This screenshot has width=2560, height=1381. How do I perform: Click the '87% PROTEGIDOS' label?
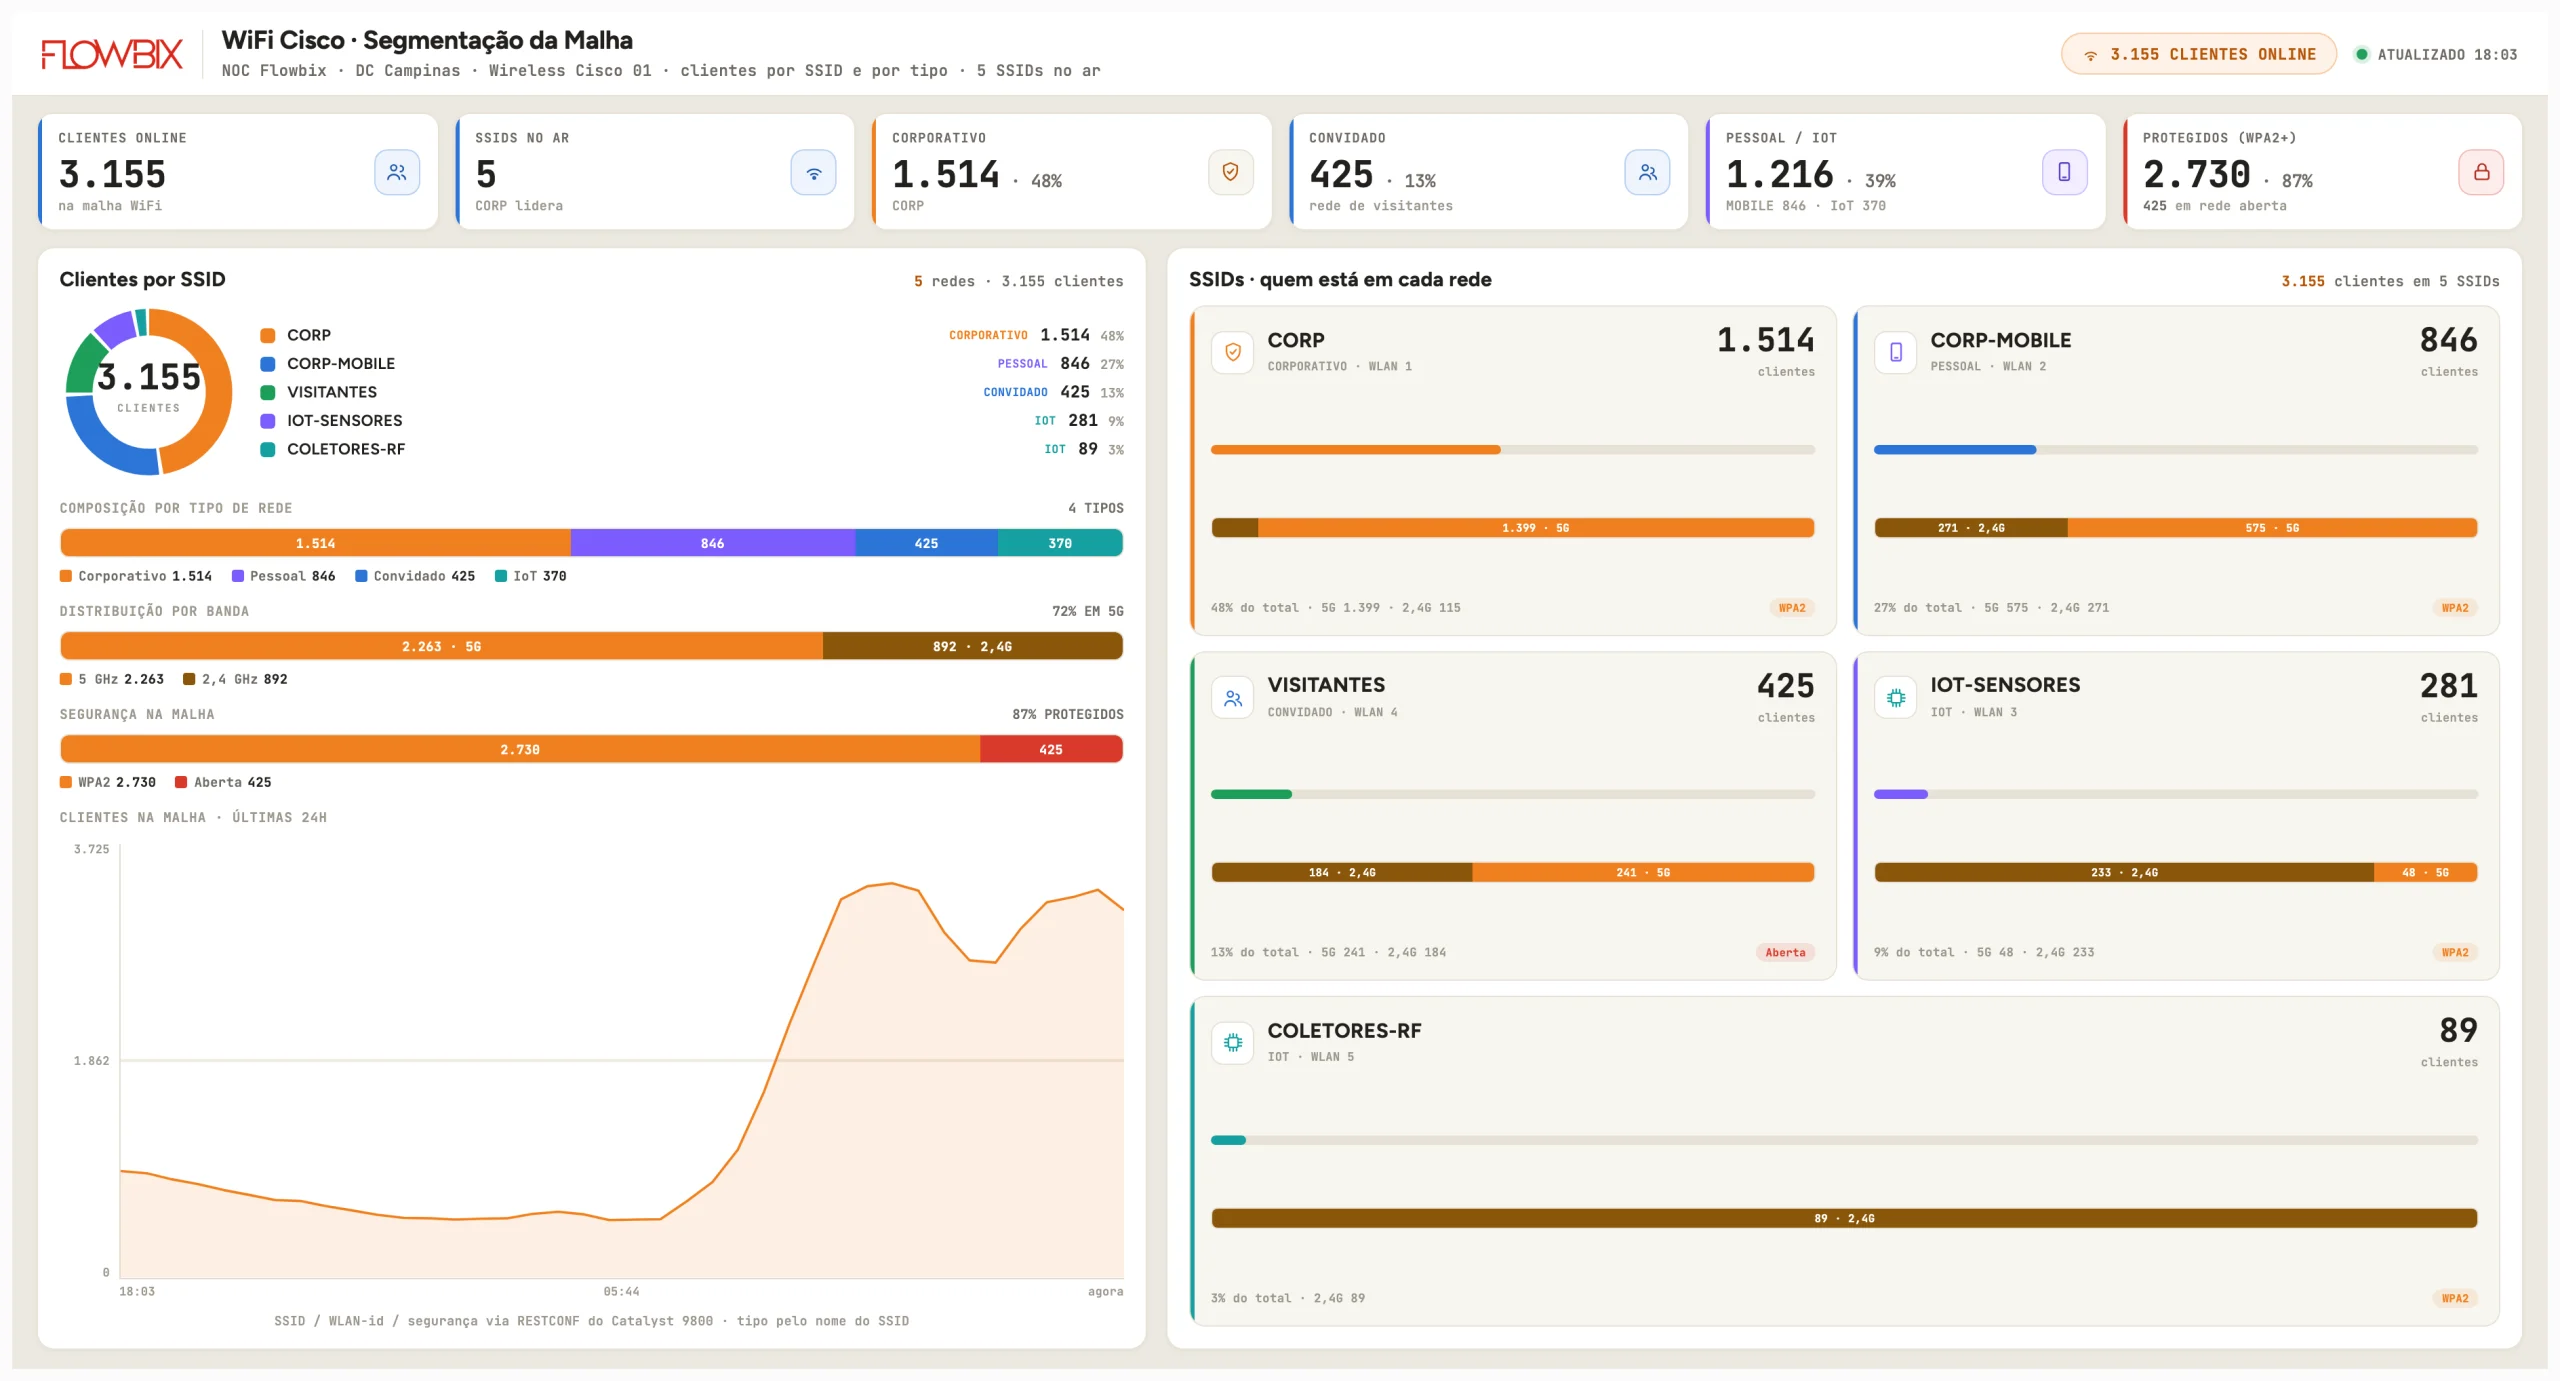1068,714
